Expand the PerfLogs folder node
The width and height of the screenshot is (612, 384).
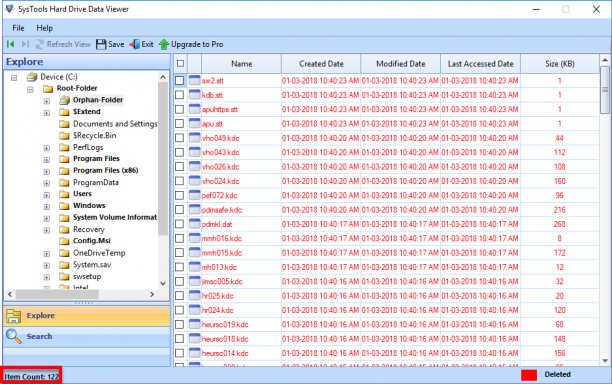[46, 148]
